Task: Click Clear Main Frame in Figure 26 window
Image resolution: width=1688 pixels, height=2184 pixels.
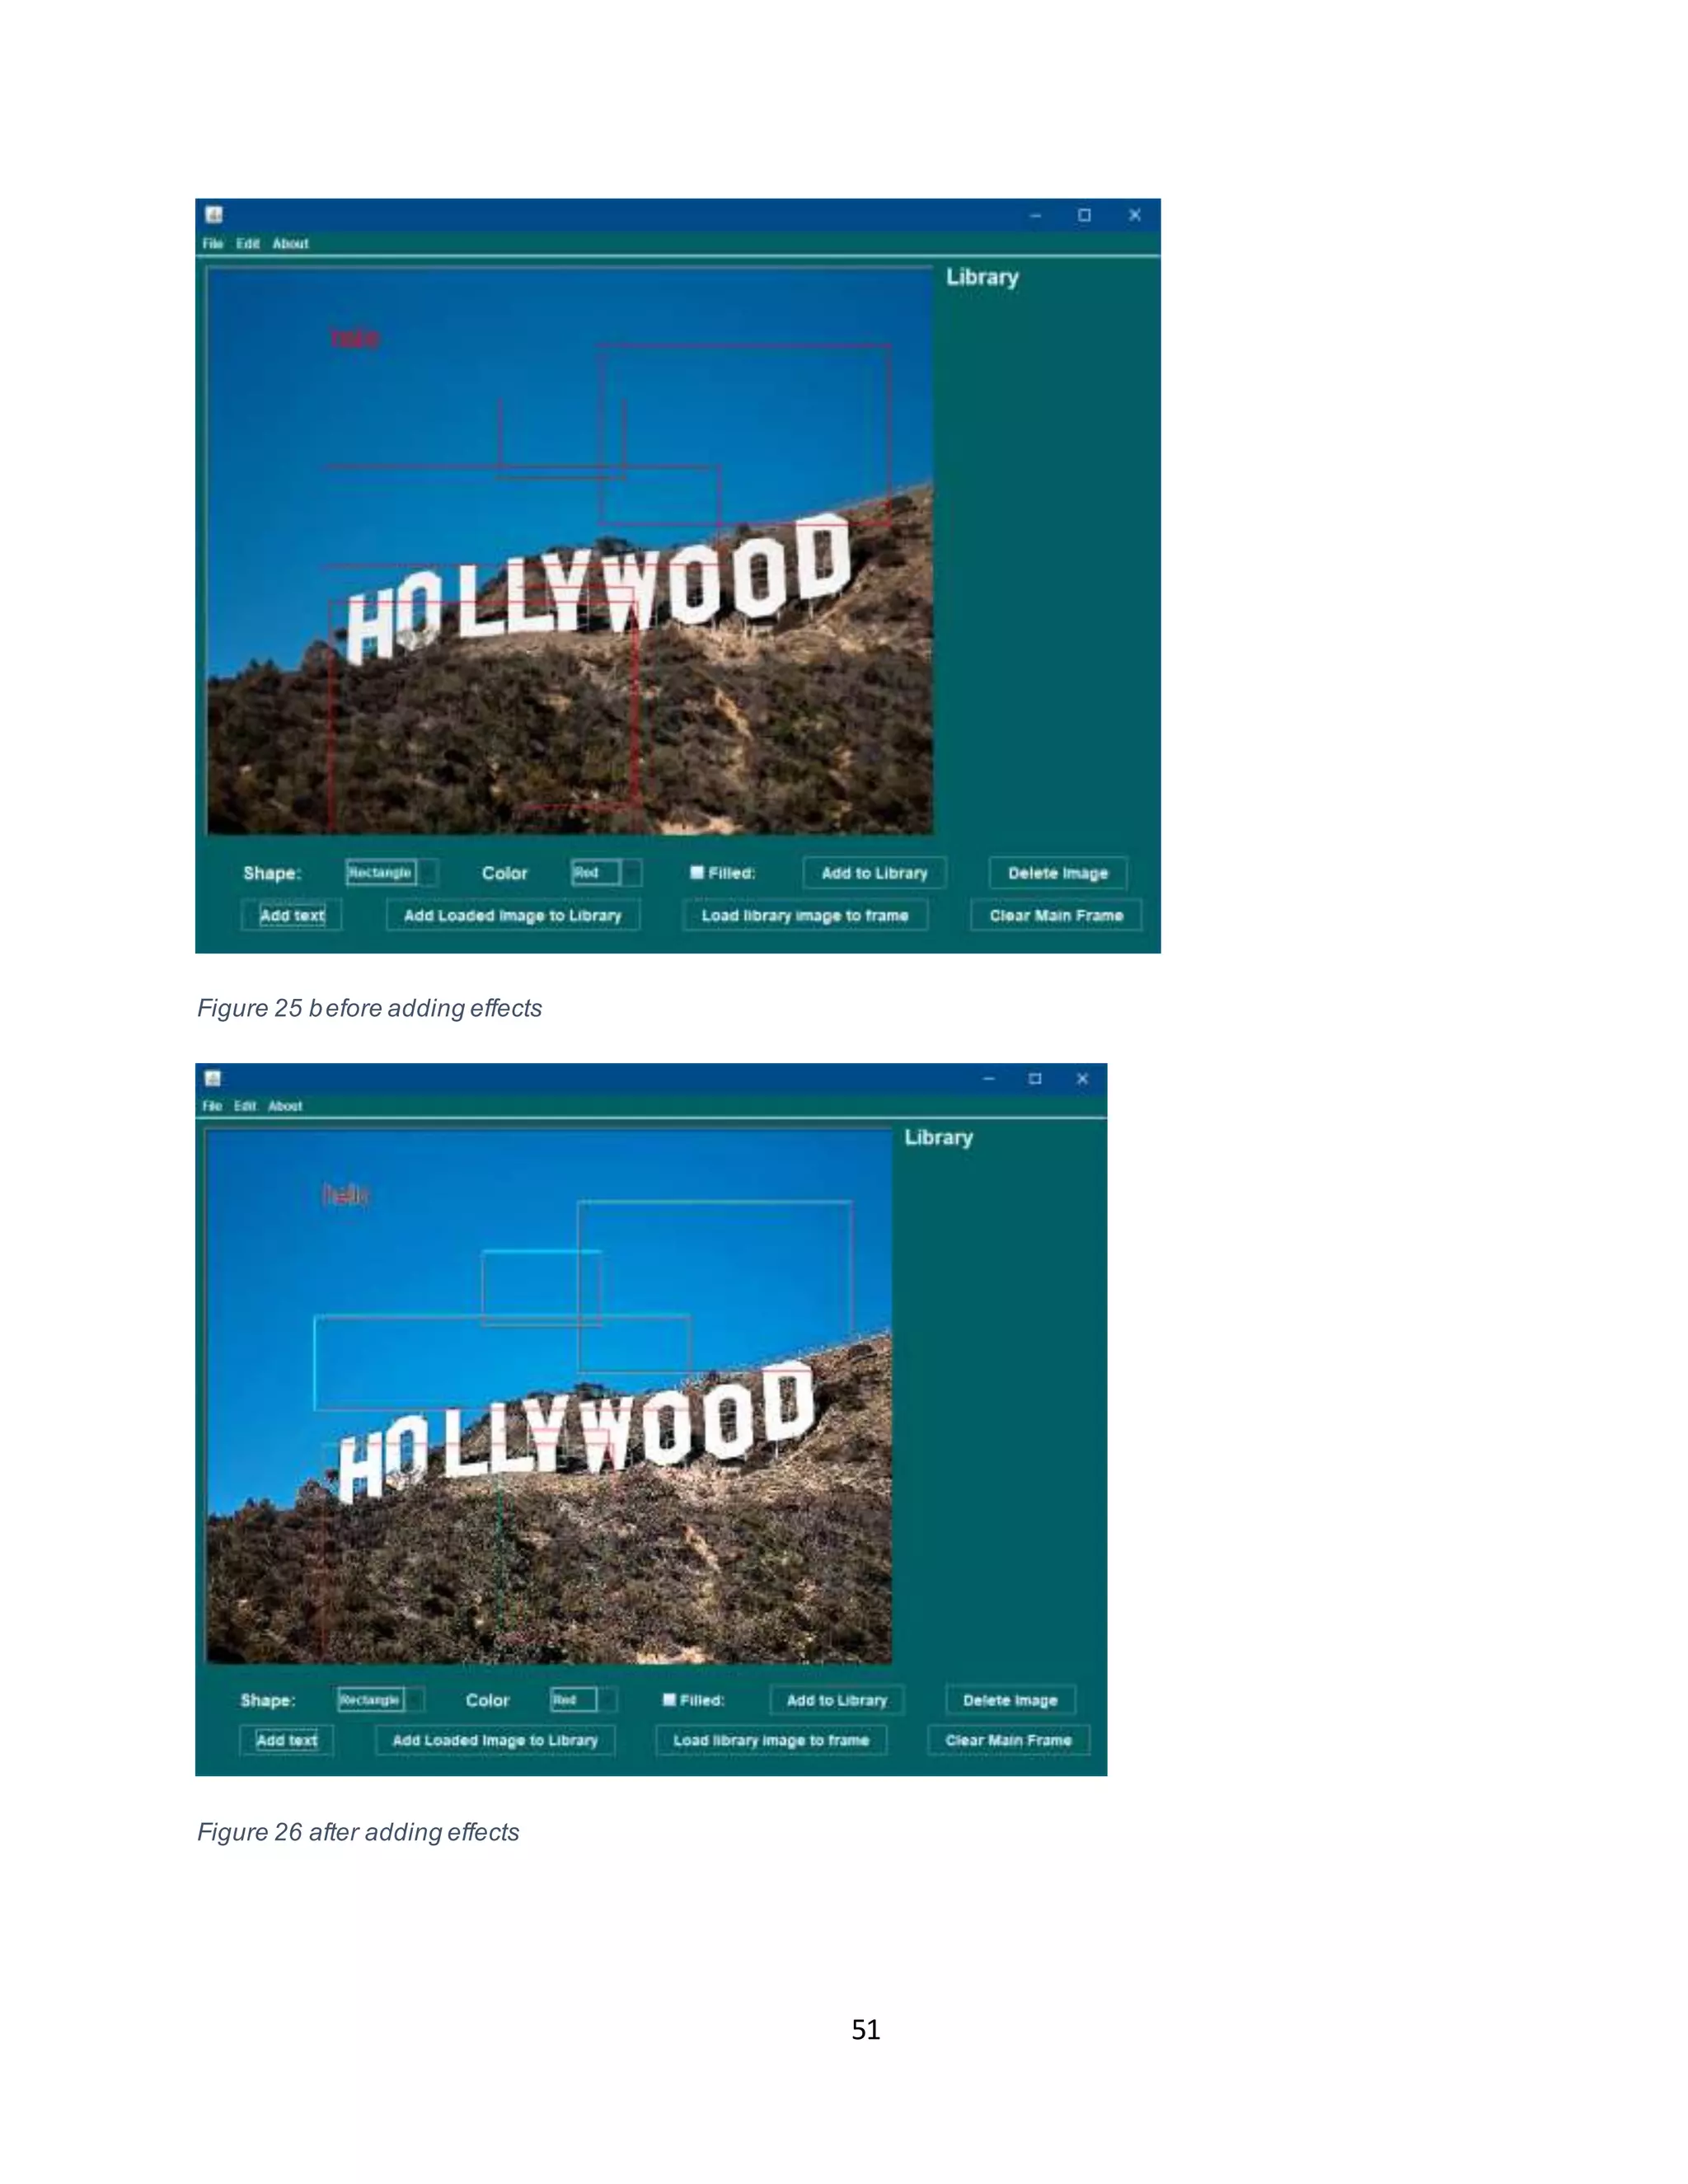Action: tap(1008, 1740)
